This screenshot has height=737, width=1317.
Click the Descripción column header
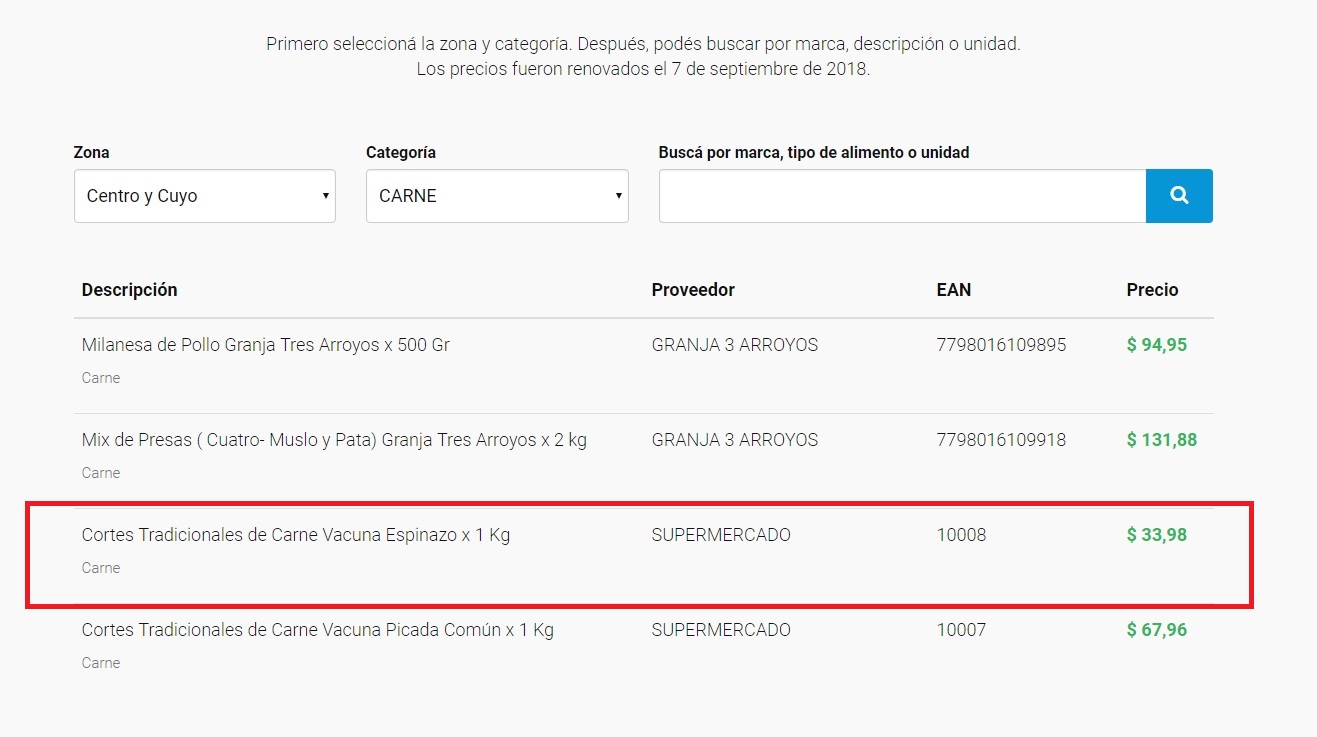[130, 290]
